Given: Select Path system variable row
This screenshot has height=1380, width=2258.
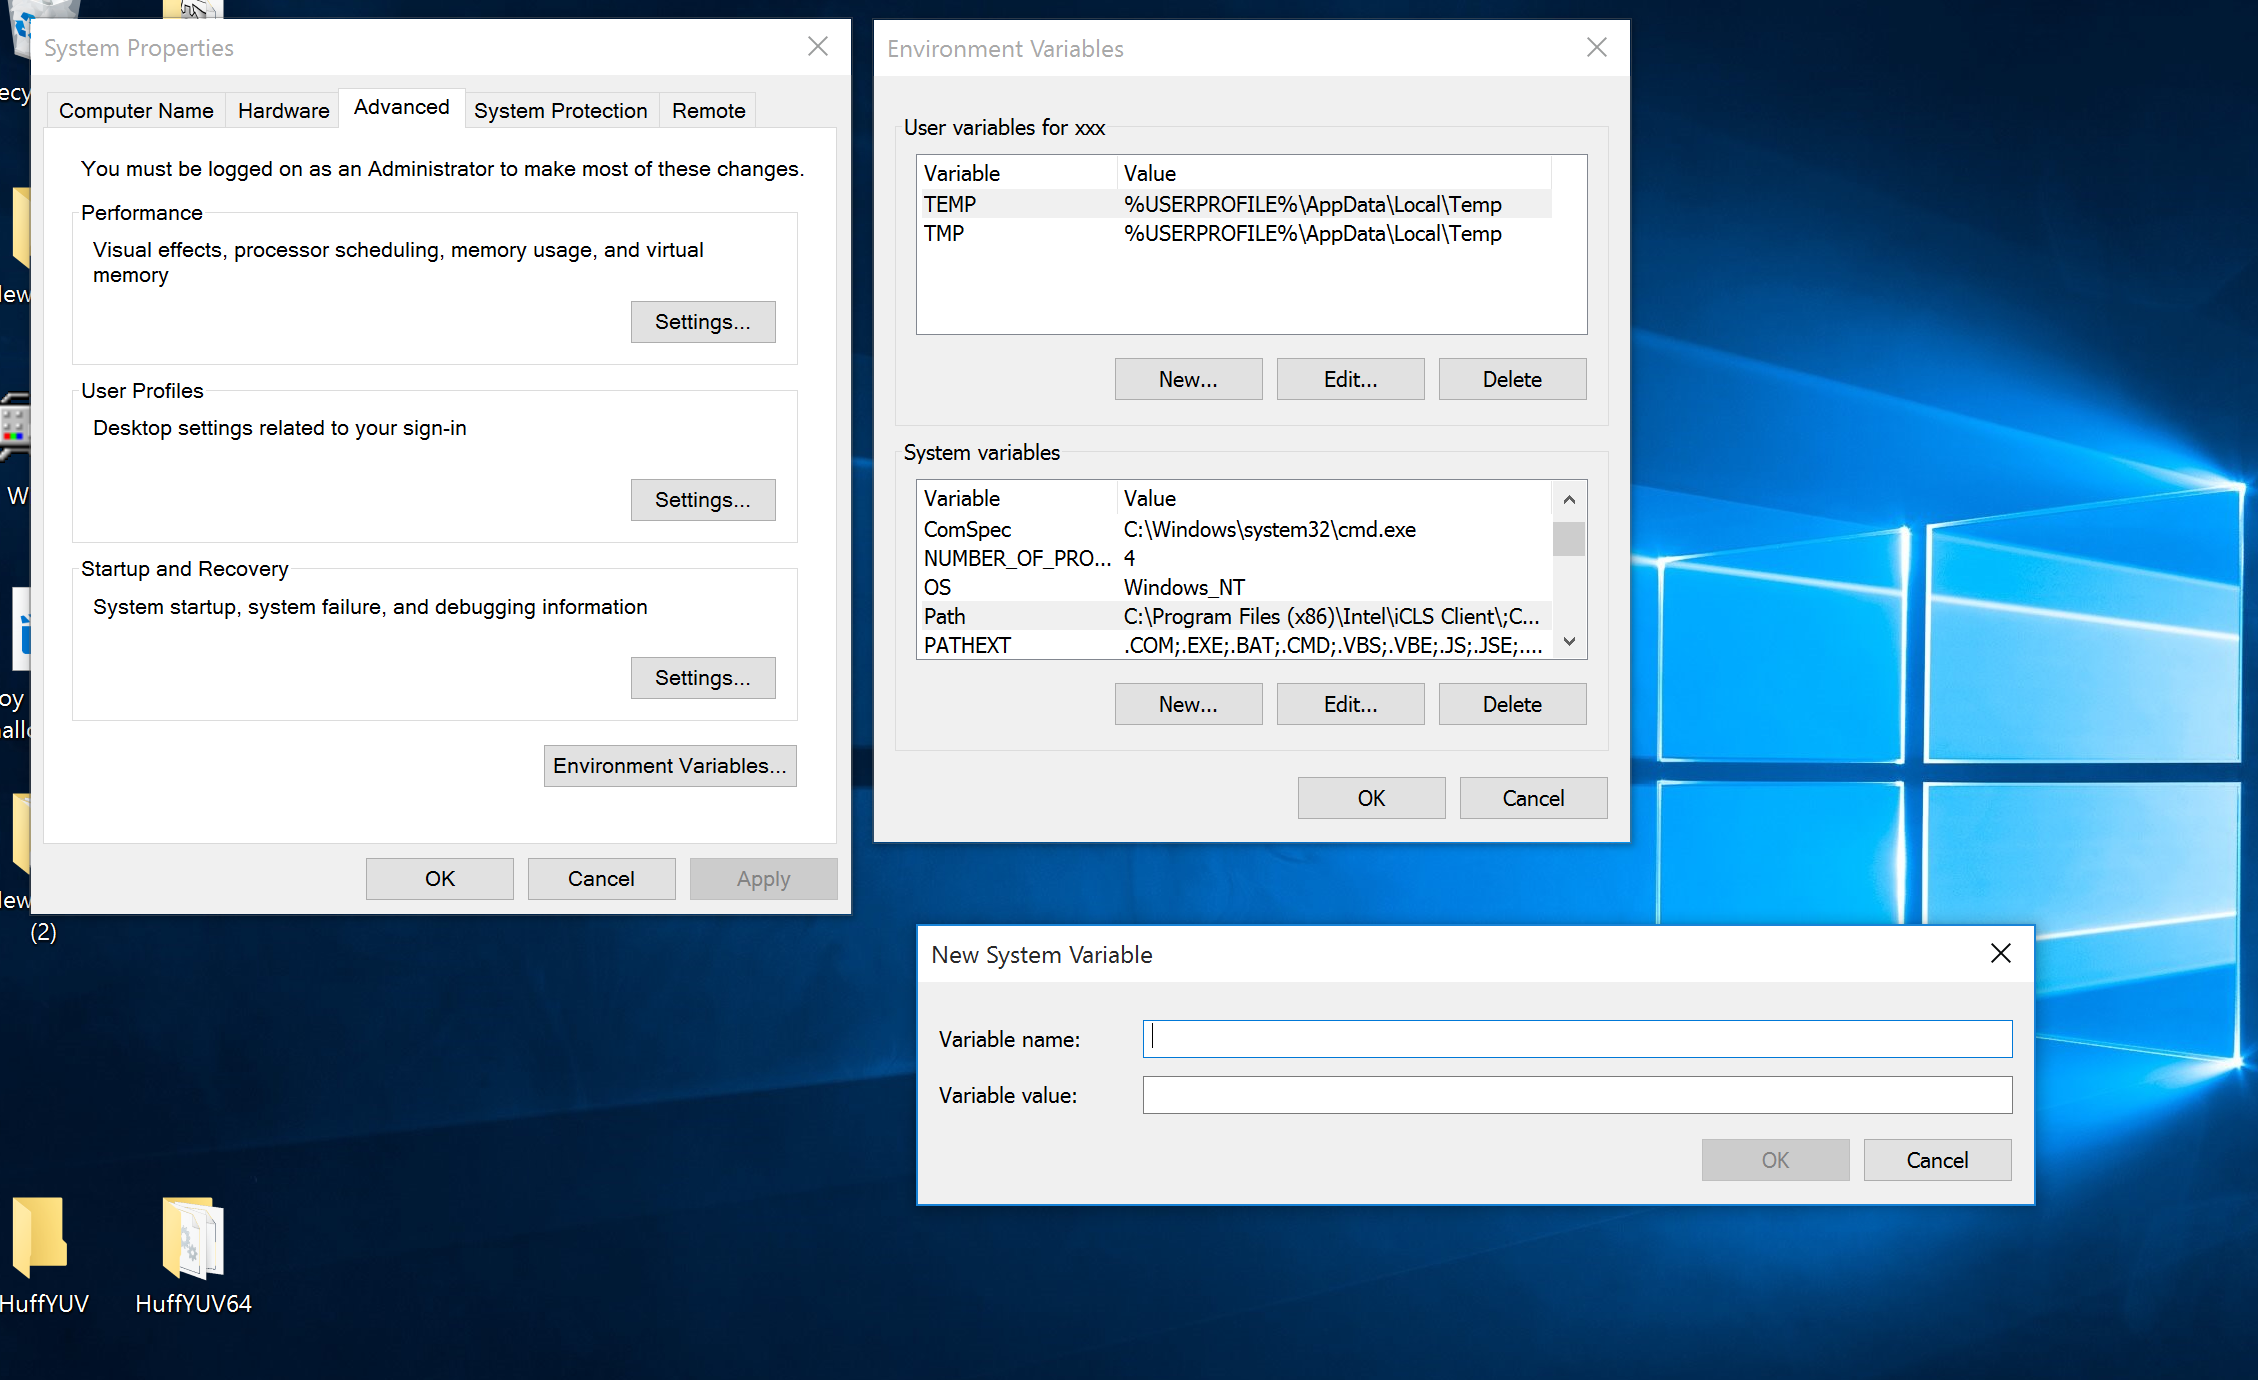Looking at the screenshot, I should 1234,616.
